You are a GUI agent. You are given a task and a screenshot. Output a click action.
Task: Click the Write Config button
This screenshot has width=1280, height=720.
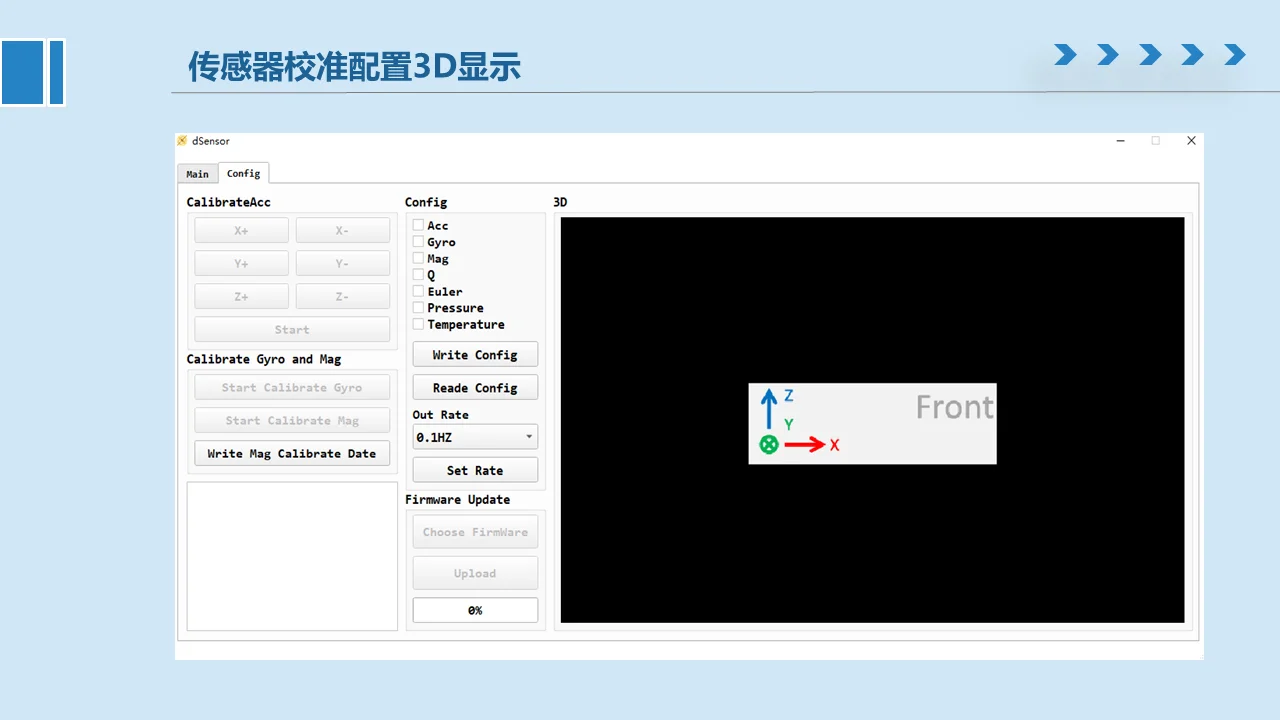pyautogui.click(x=475, y=355)
